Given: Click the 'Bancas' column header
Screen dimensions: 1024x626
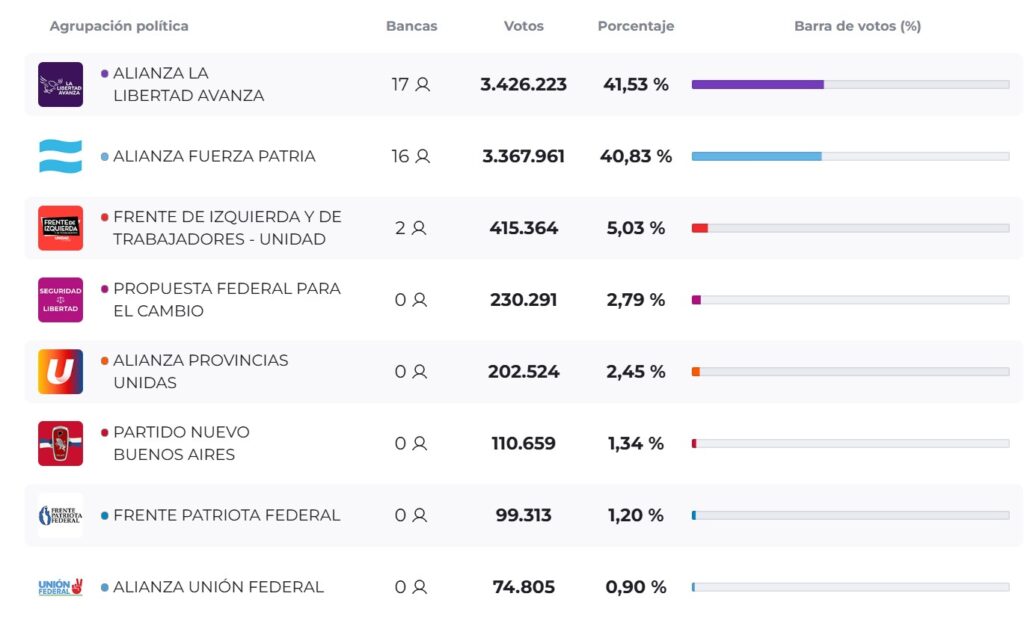Looking at the screenshot, I should pyautogui.click(x=412, y=26).
